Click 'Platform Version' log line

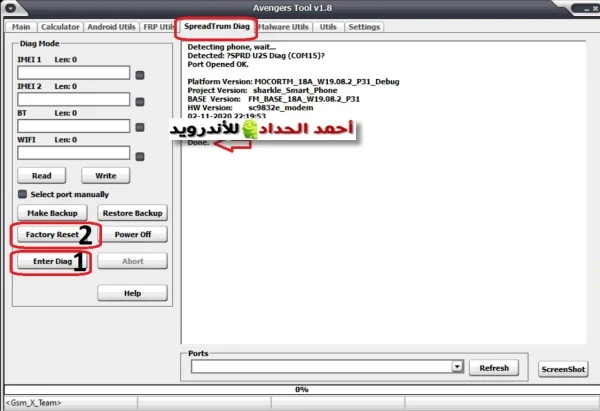pyautogui.click(x=293, y=82)
